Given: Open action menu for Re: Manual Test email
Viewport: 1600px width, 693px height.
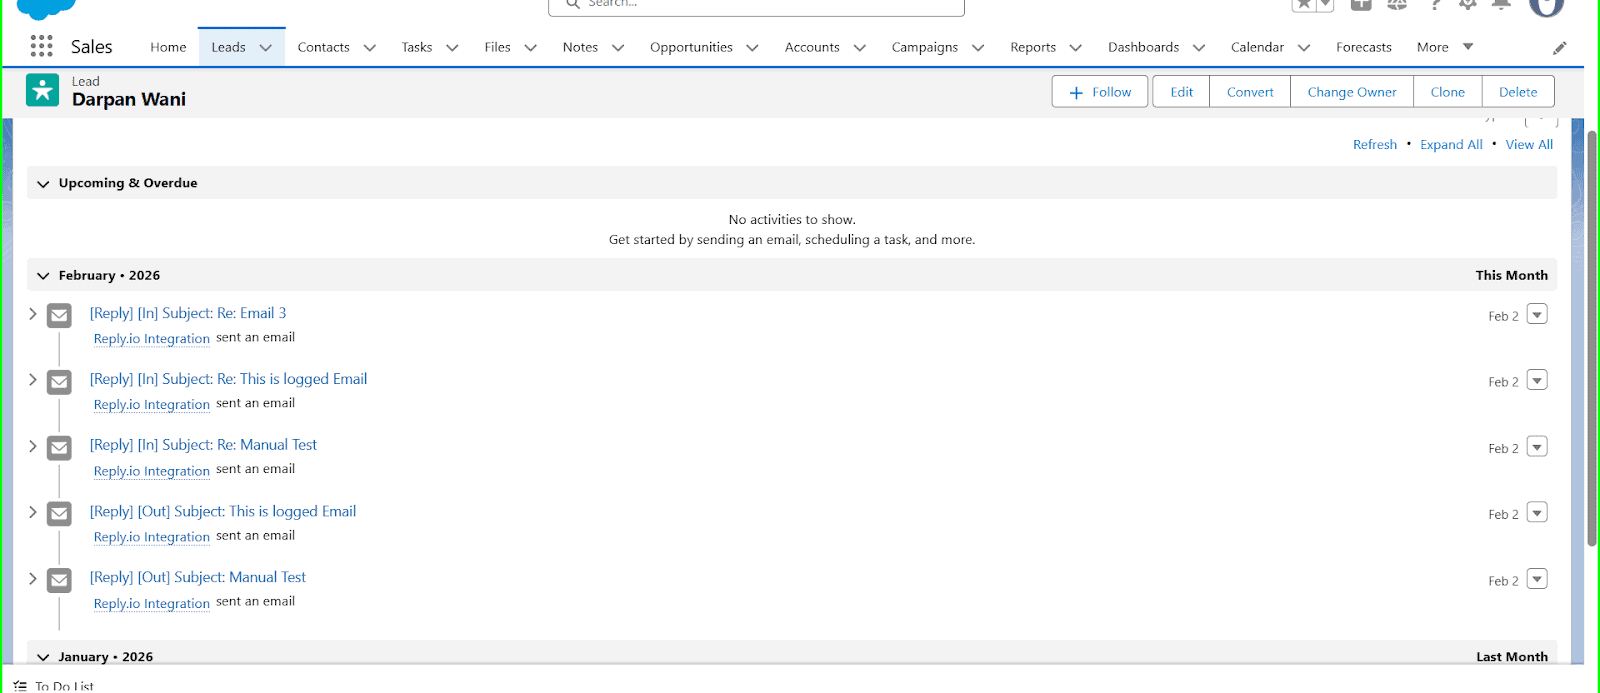Looking at the screenshot, I should (x=1537, y=447).
